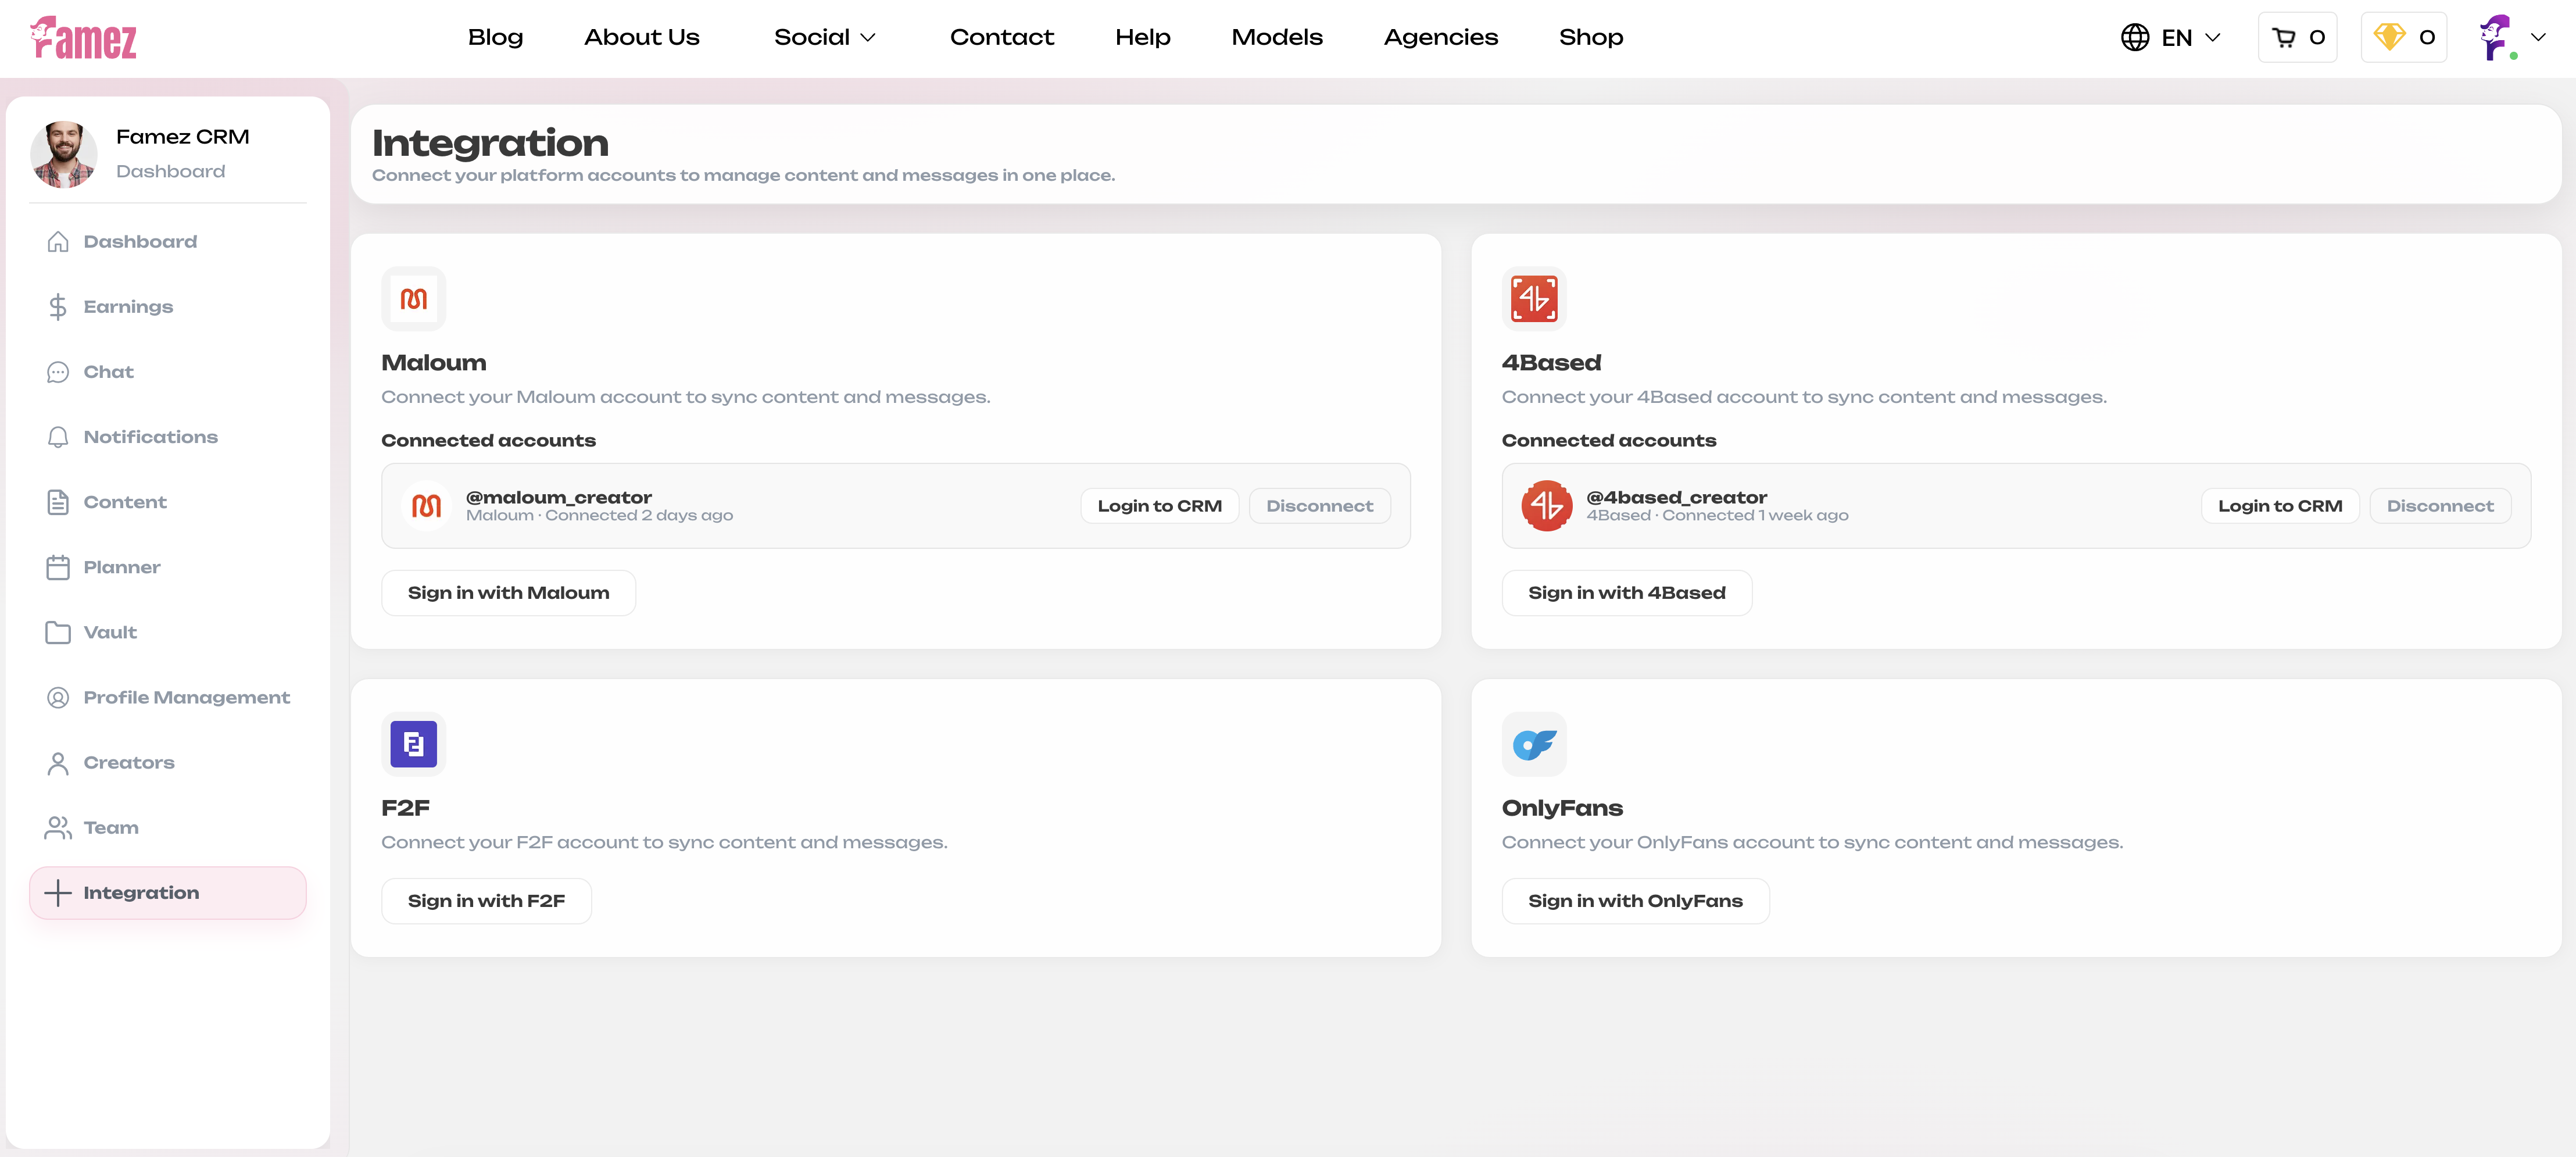Open Agencies in top navigation

point(1440,38)
